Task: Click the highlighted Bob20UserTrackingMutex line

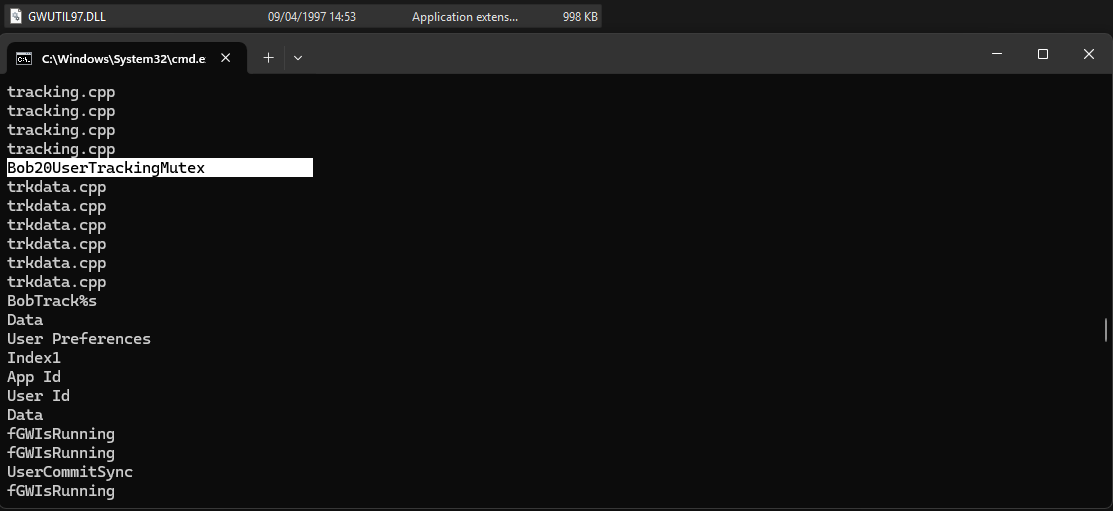Action: tap(106, 168)
